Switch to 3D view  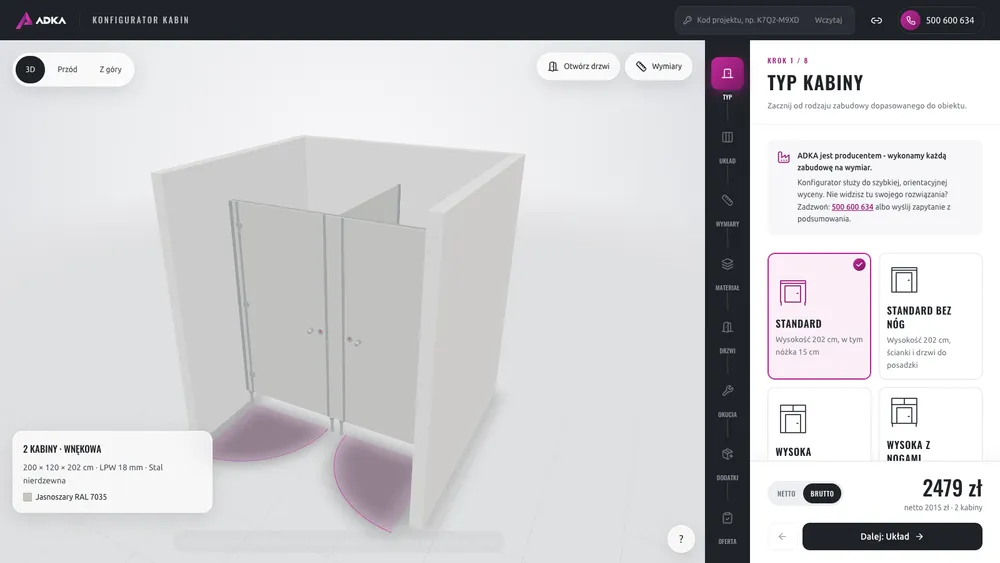pos(30,69)
